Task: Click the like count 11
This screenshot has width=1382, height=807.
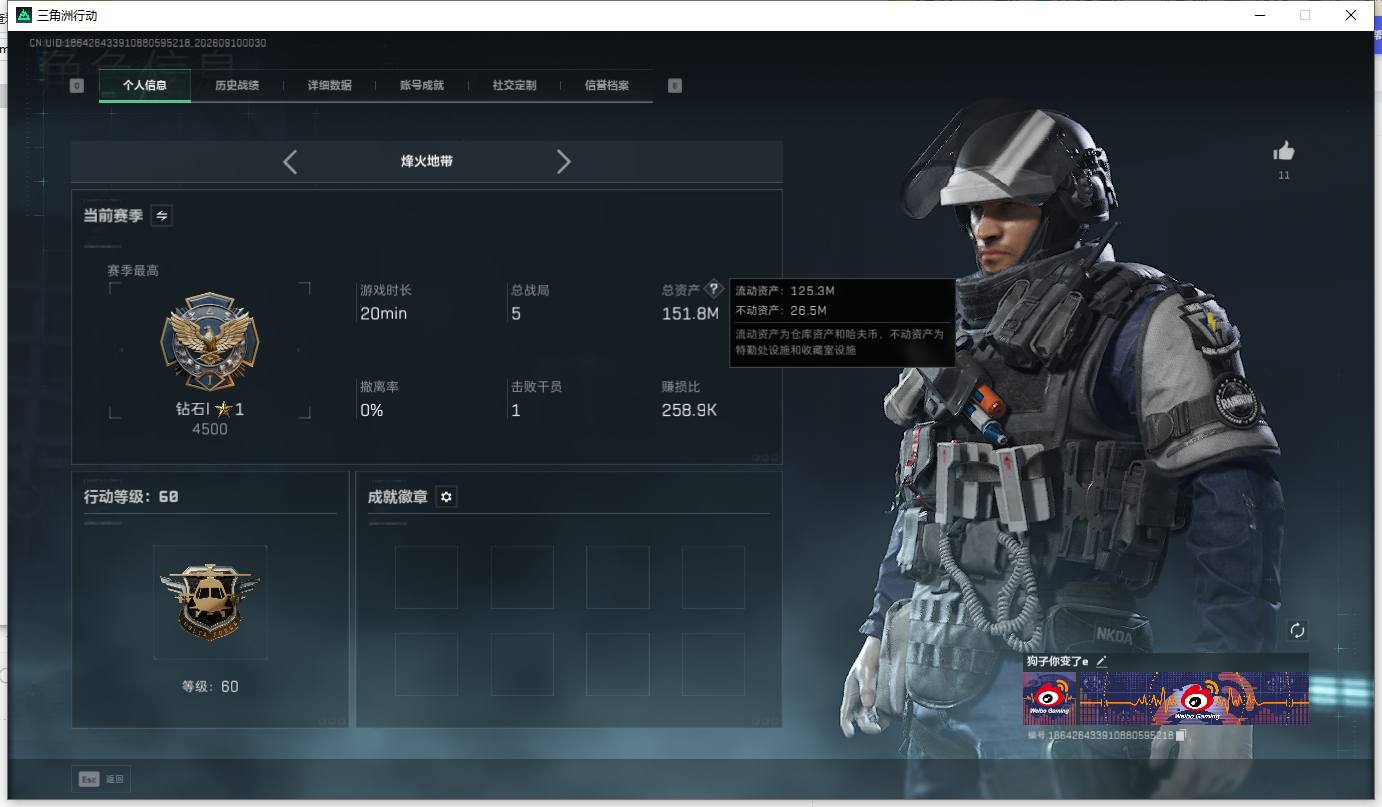Action: pyautogui.click(x=1284, y=176)
